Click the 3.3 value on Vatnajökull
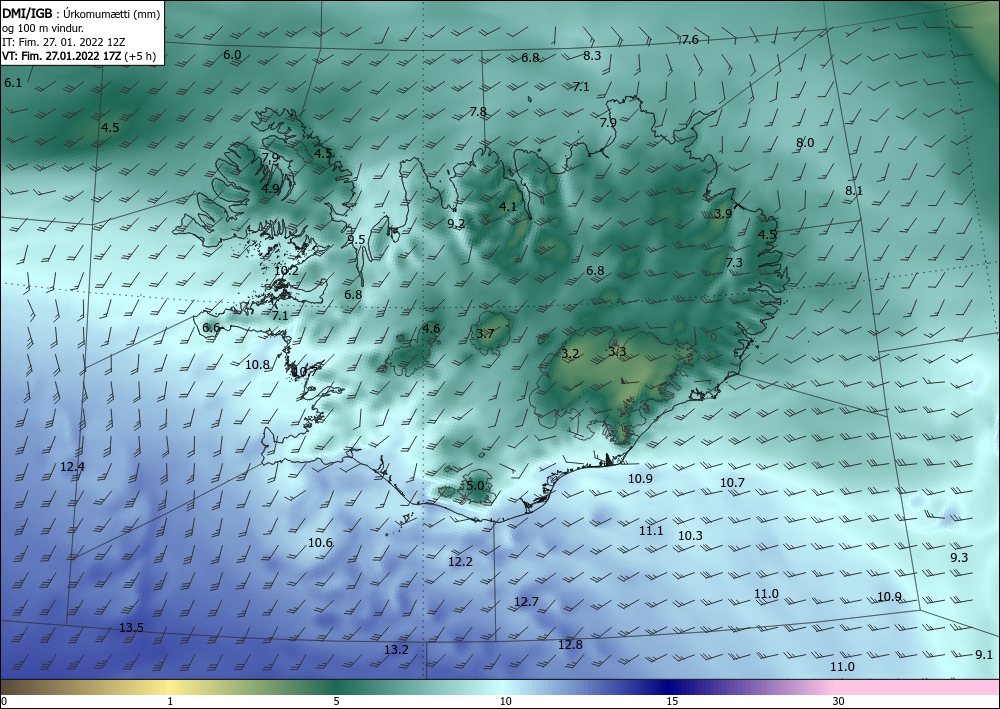Viewport: 1000px width, 709px height. 617,351
